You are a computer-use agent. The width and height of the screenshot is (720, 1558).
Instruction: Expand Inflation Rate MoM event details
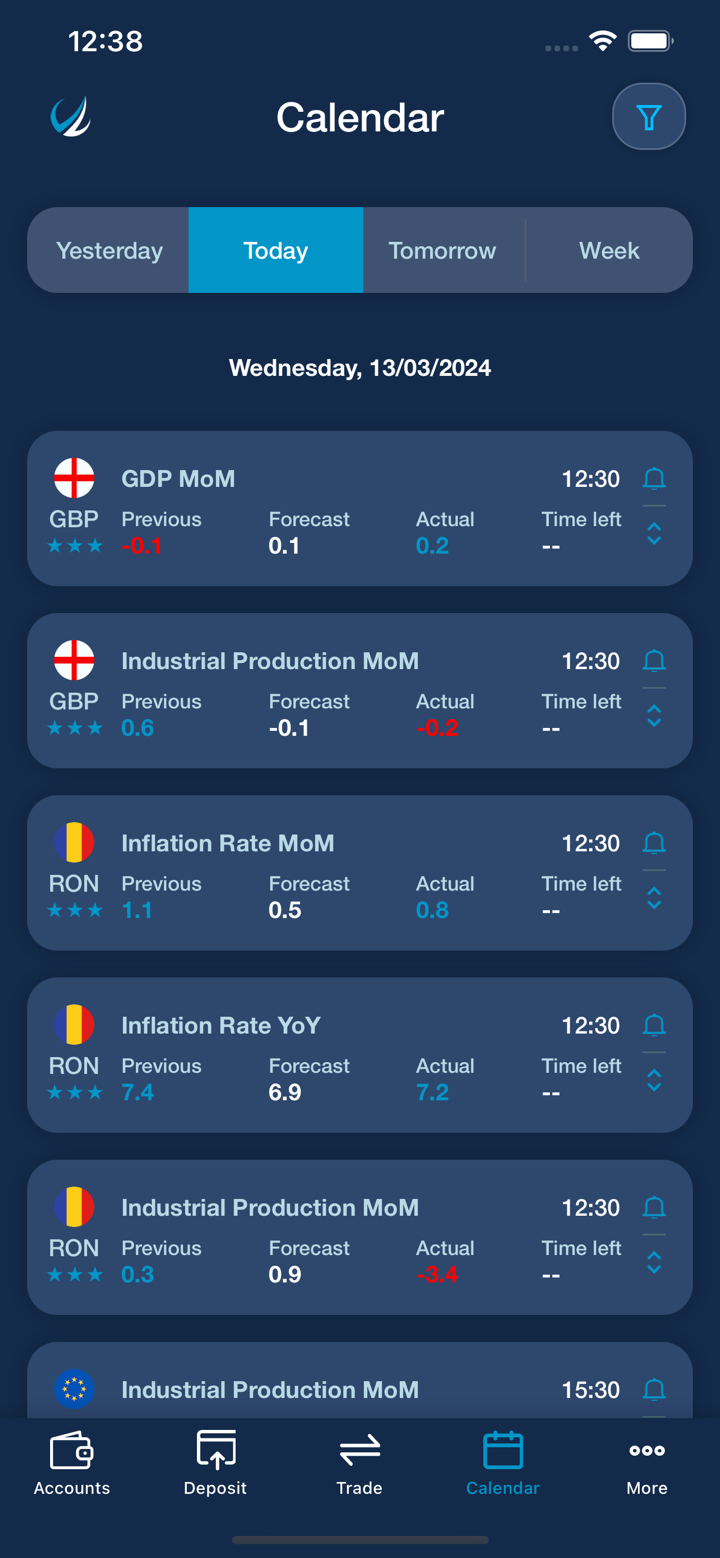pos(654,898)
